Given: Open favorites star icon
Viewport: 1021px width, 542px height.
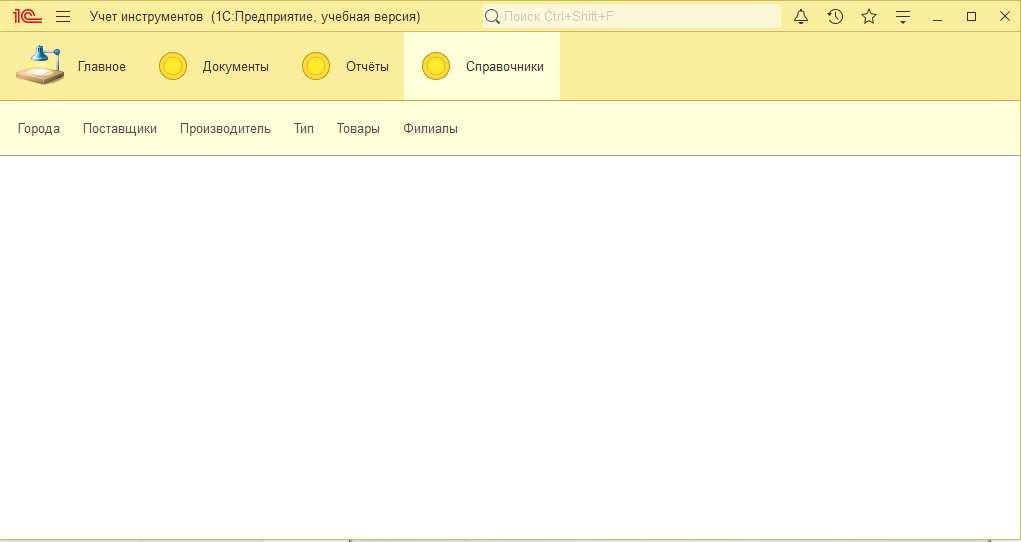Looking at the screenshot, I should point(869,17).
